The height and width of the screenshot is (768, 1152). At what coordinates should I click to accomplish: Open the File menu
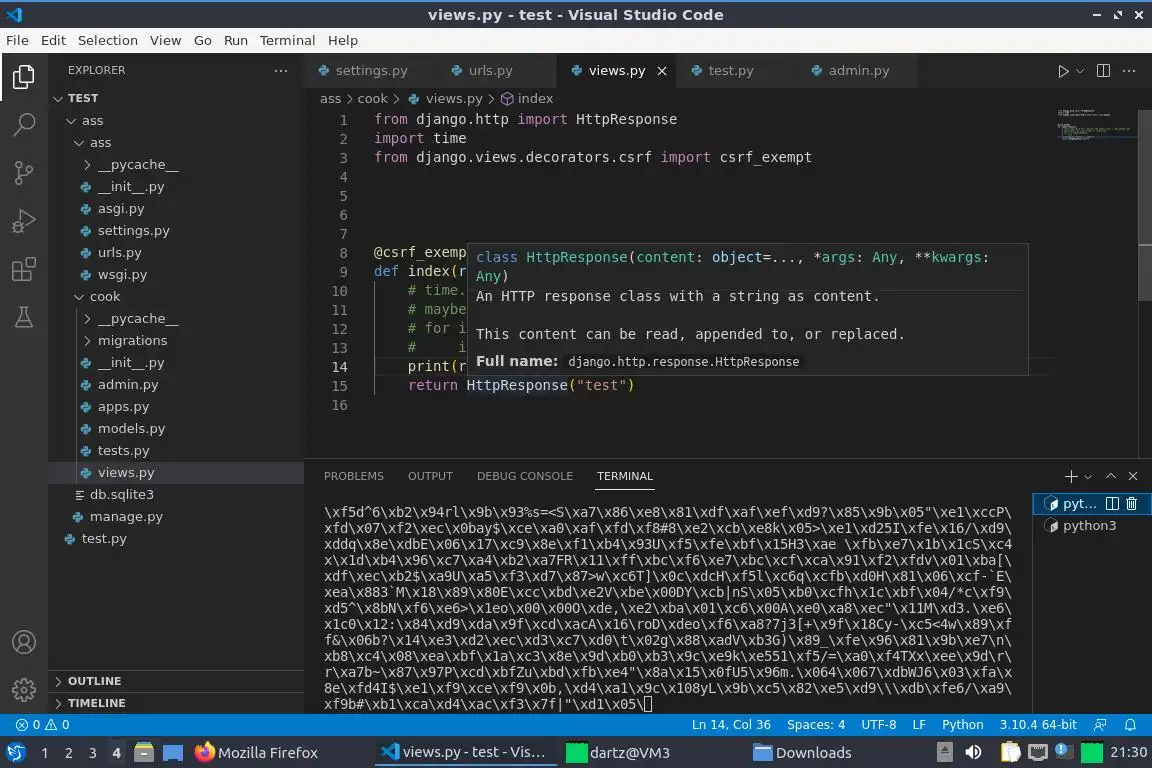point(18,40)
